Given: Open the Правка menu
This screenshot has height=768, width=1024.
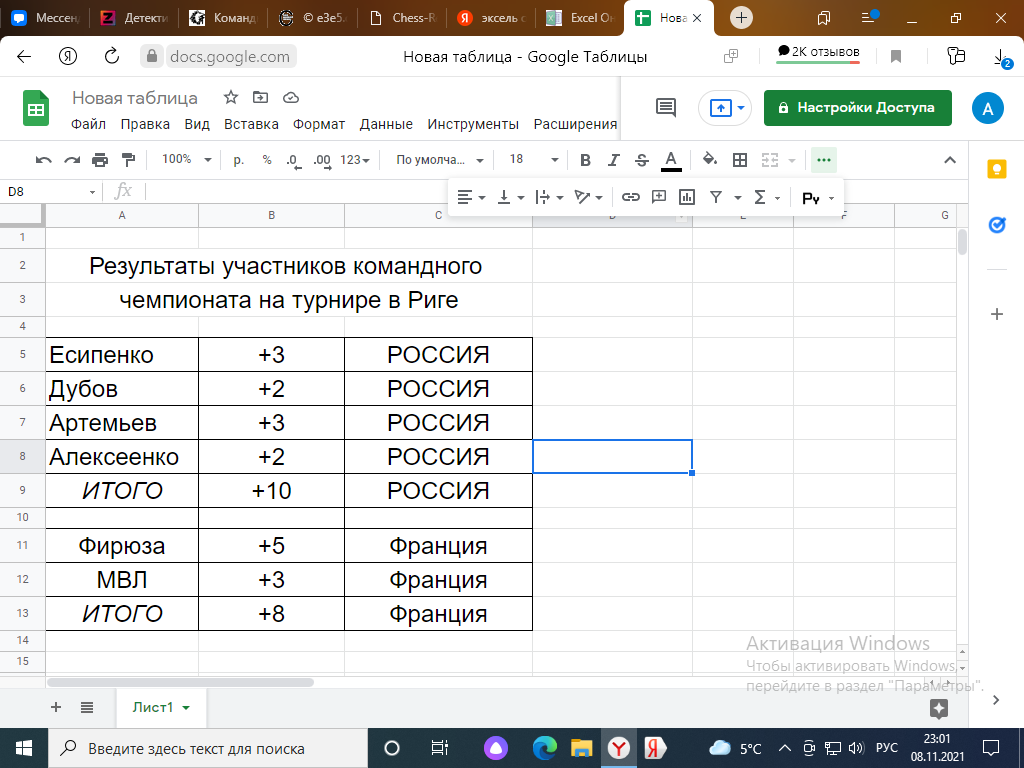Looking at the screenshot, I should [x=145, y=124].
